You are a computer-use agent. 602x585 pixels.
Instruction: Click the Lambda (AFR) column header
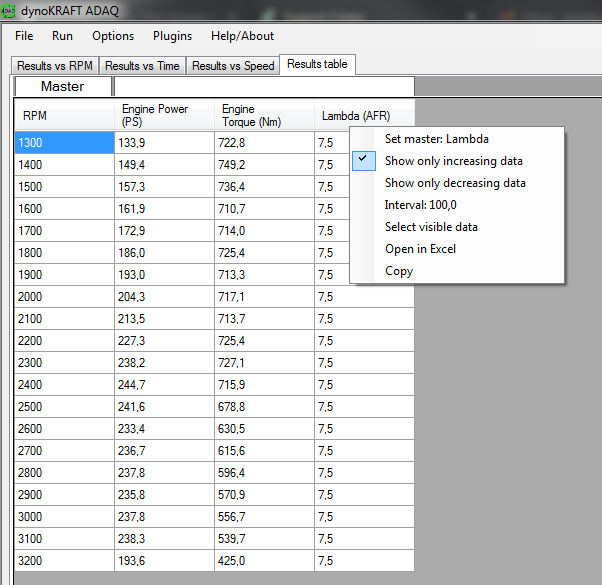click(x=364, y=115)
